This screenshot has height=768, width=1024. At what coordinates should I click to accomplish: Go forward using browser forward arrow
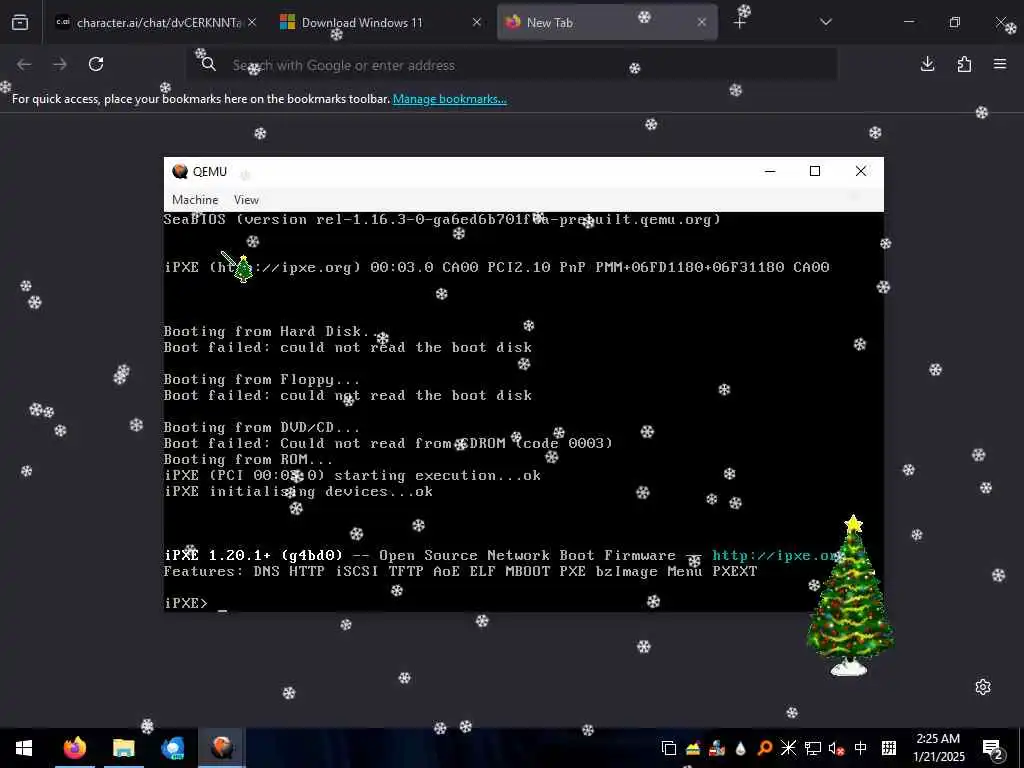[x=60, y=64]
